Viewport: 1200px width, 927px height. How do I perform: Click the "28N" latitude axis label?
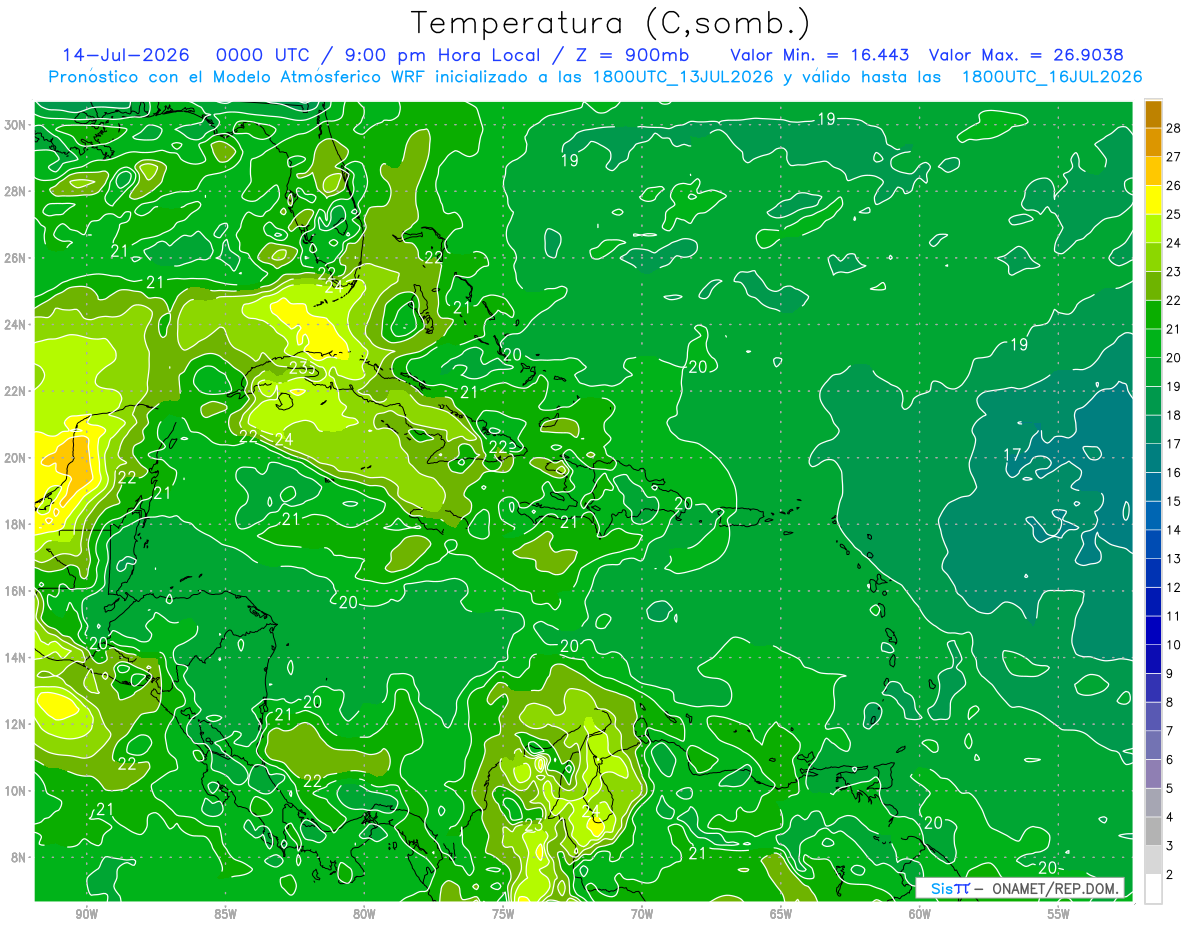tap(16, 191)
